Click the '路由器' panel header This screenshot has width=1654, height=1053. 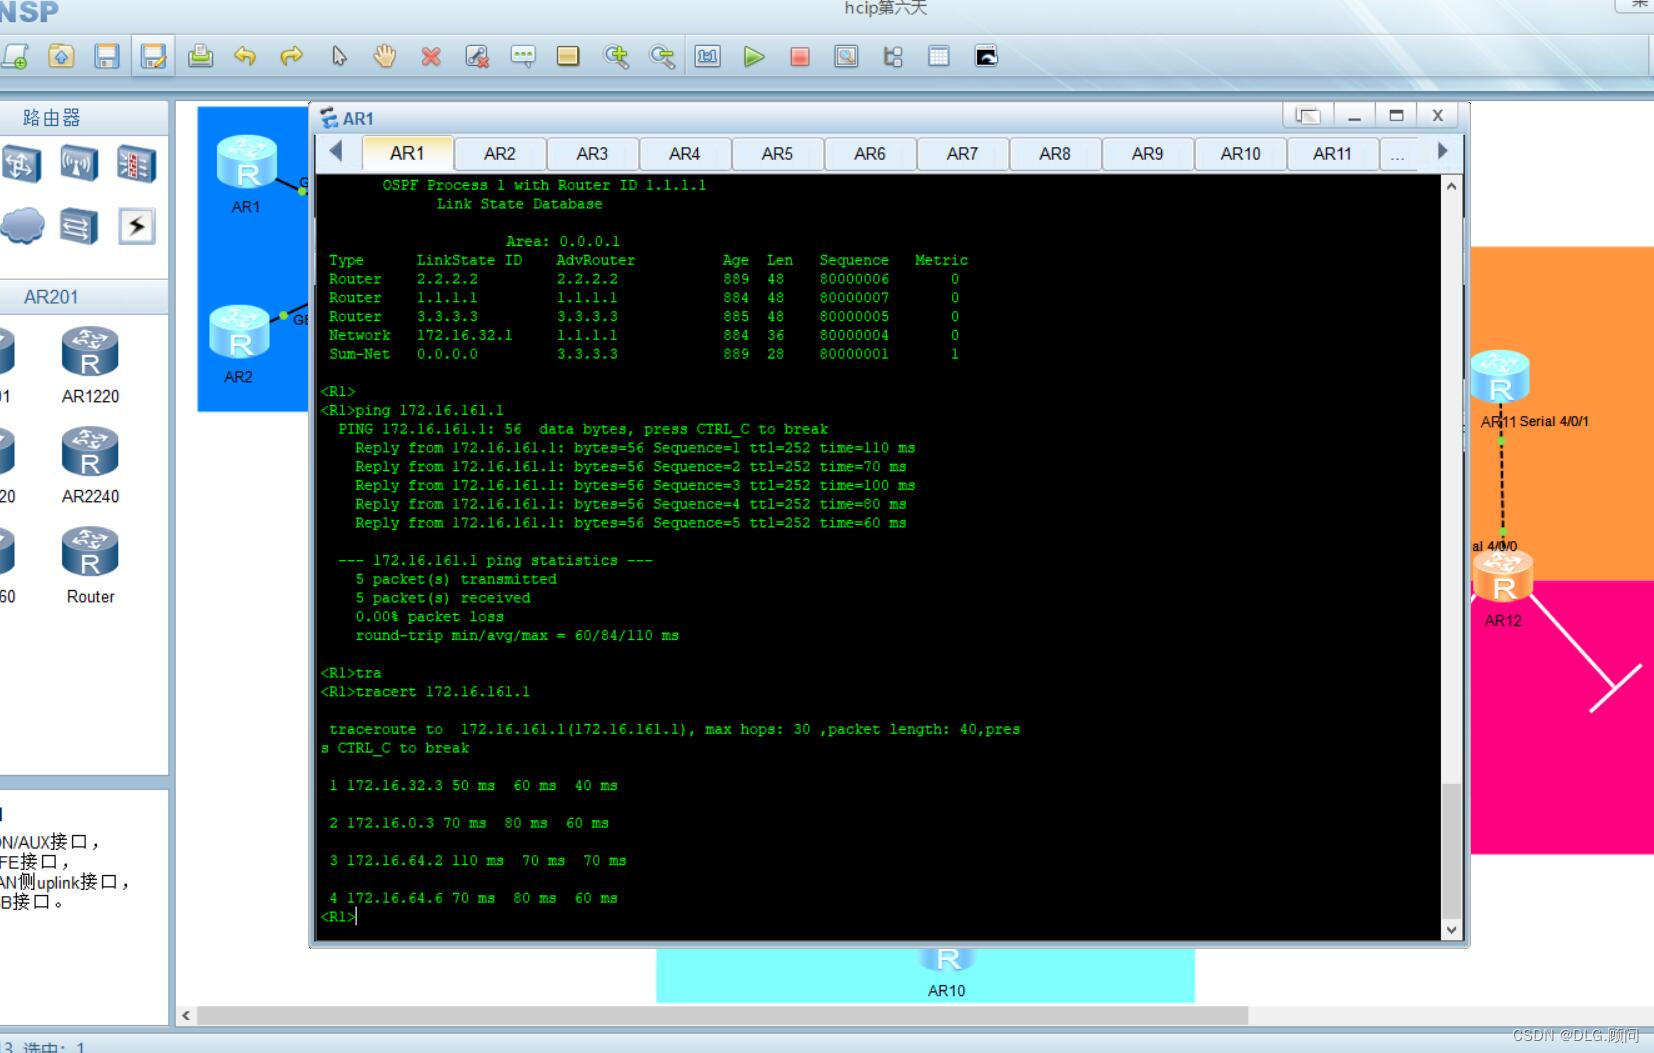coord(51,118)
